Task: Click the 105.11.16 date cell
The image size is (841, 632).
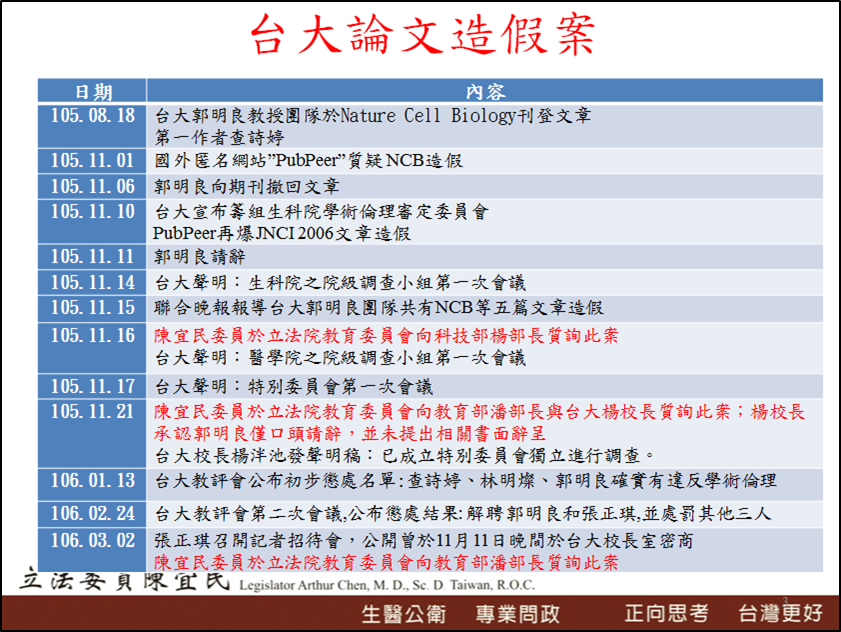Action: [93, 335]
